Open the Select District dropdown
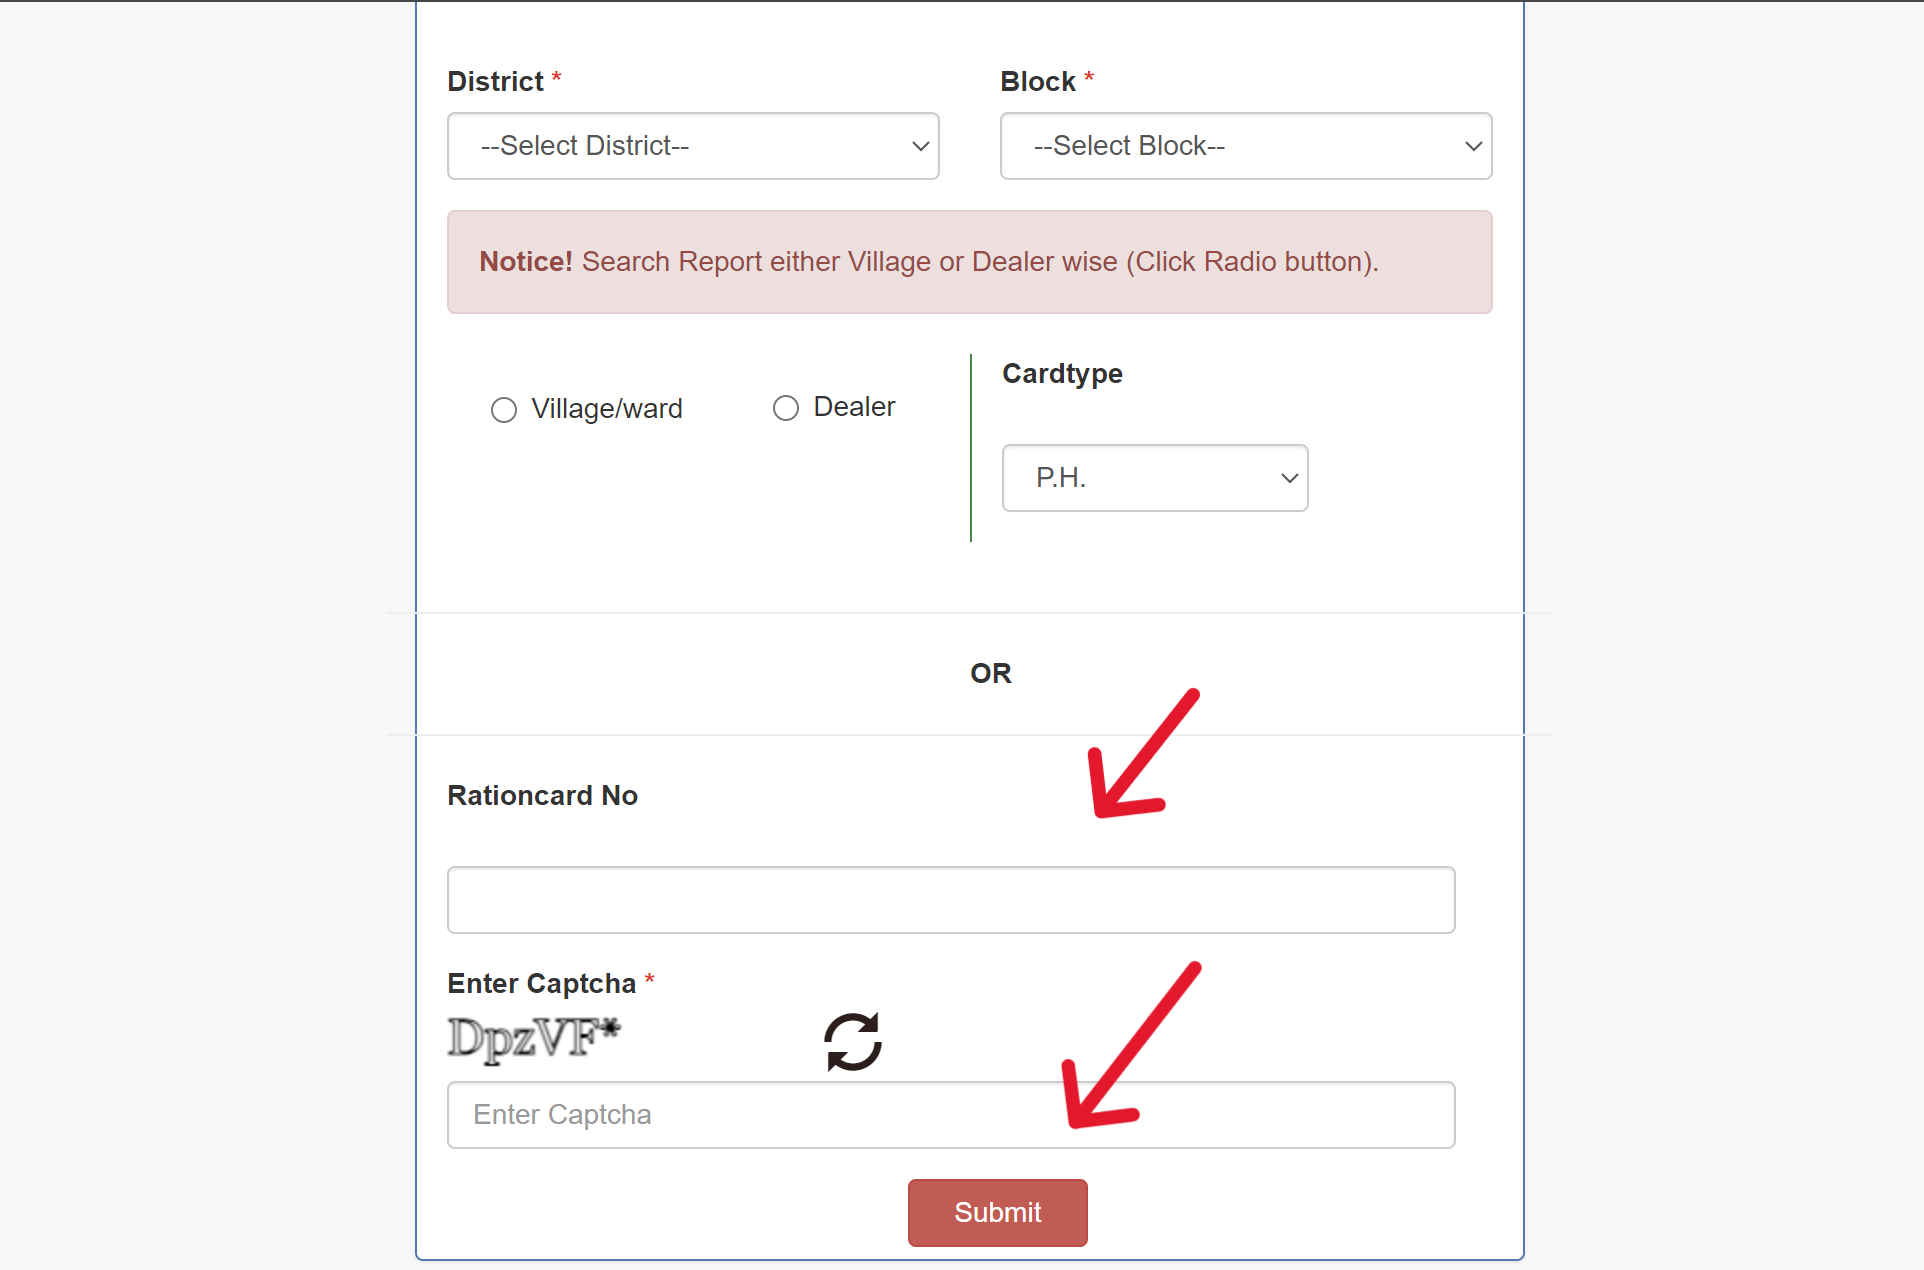Screen dimensions: 1924x1270 coord(693,146)
